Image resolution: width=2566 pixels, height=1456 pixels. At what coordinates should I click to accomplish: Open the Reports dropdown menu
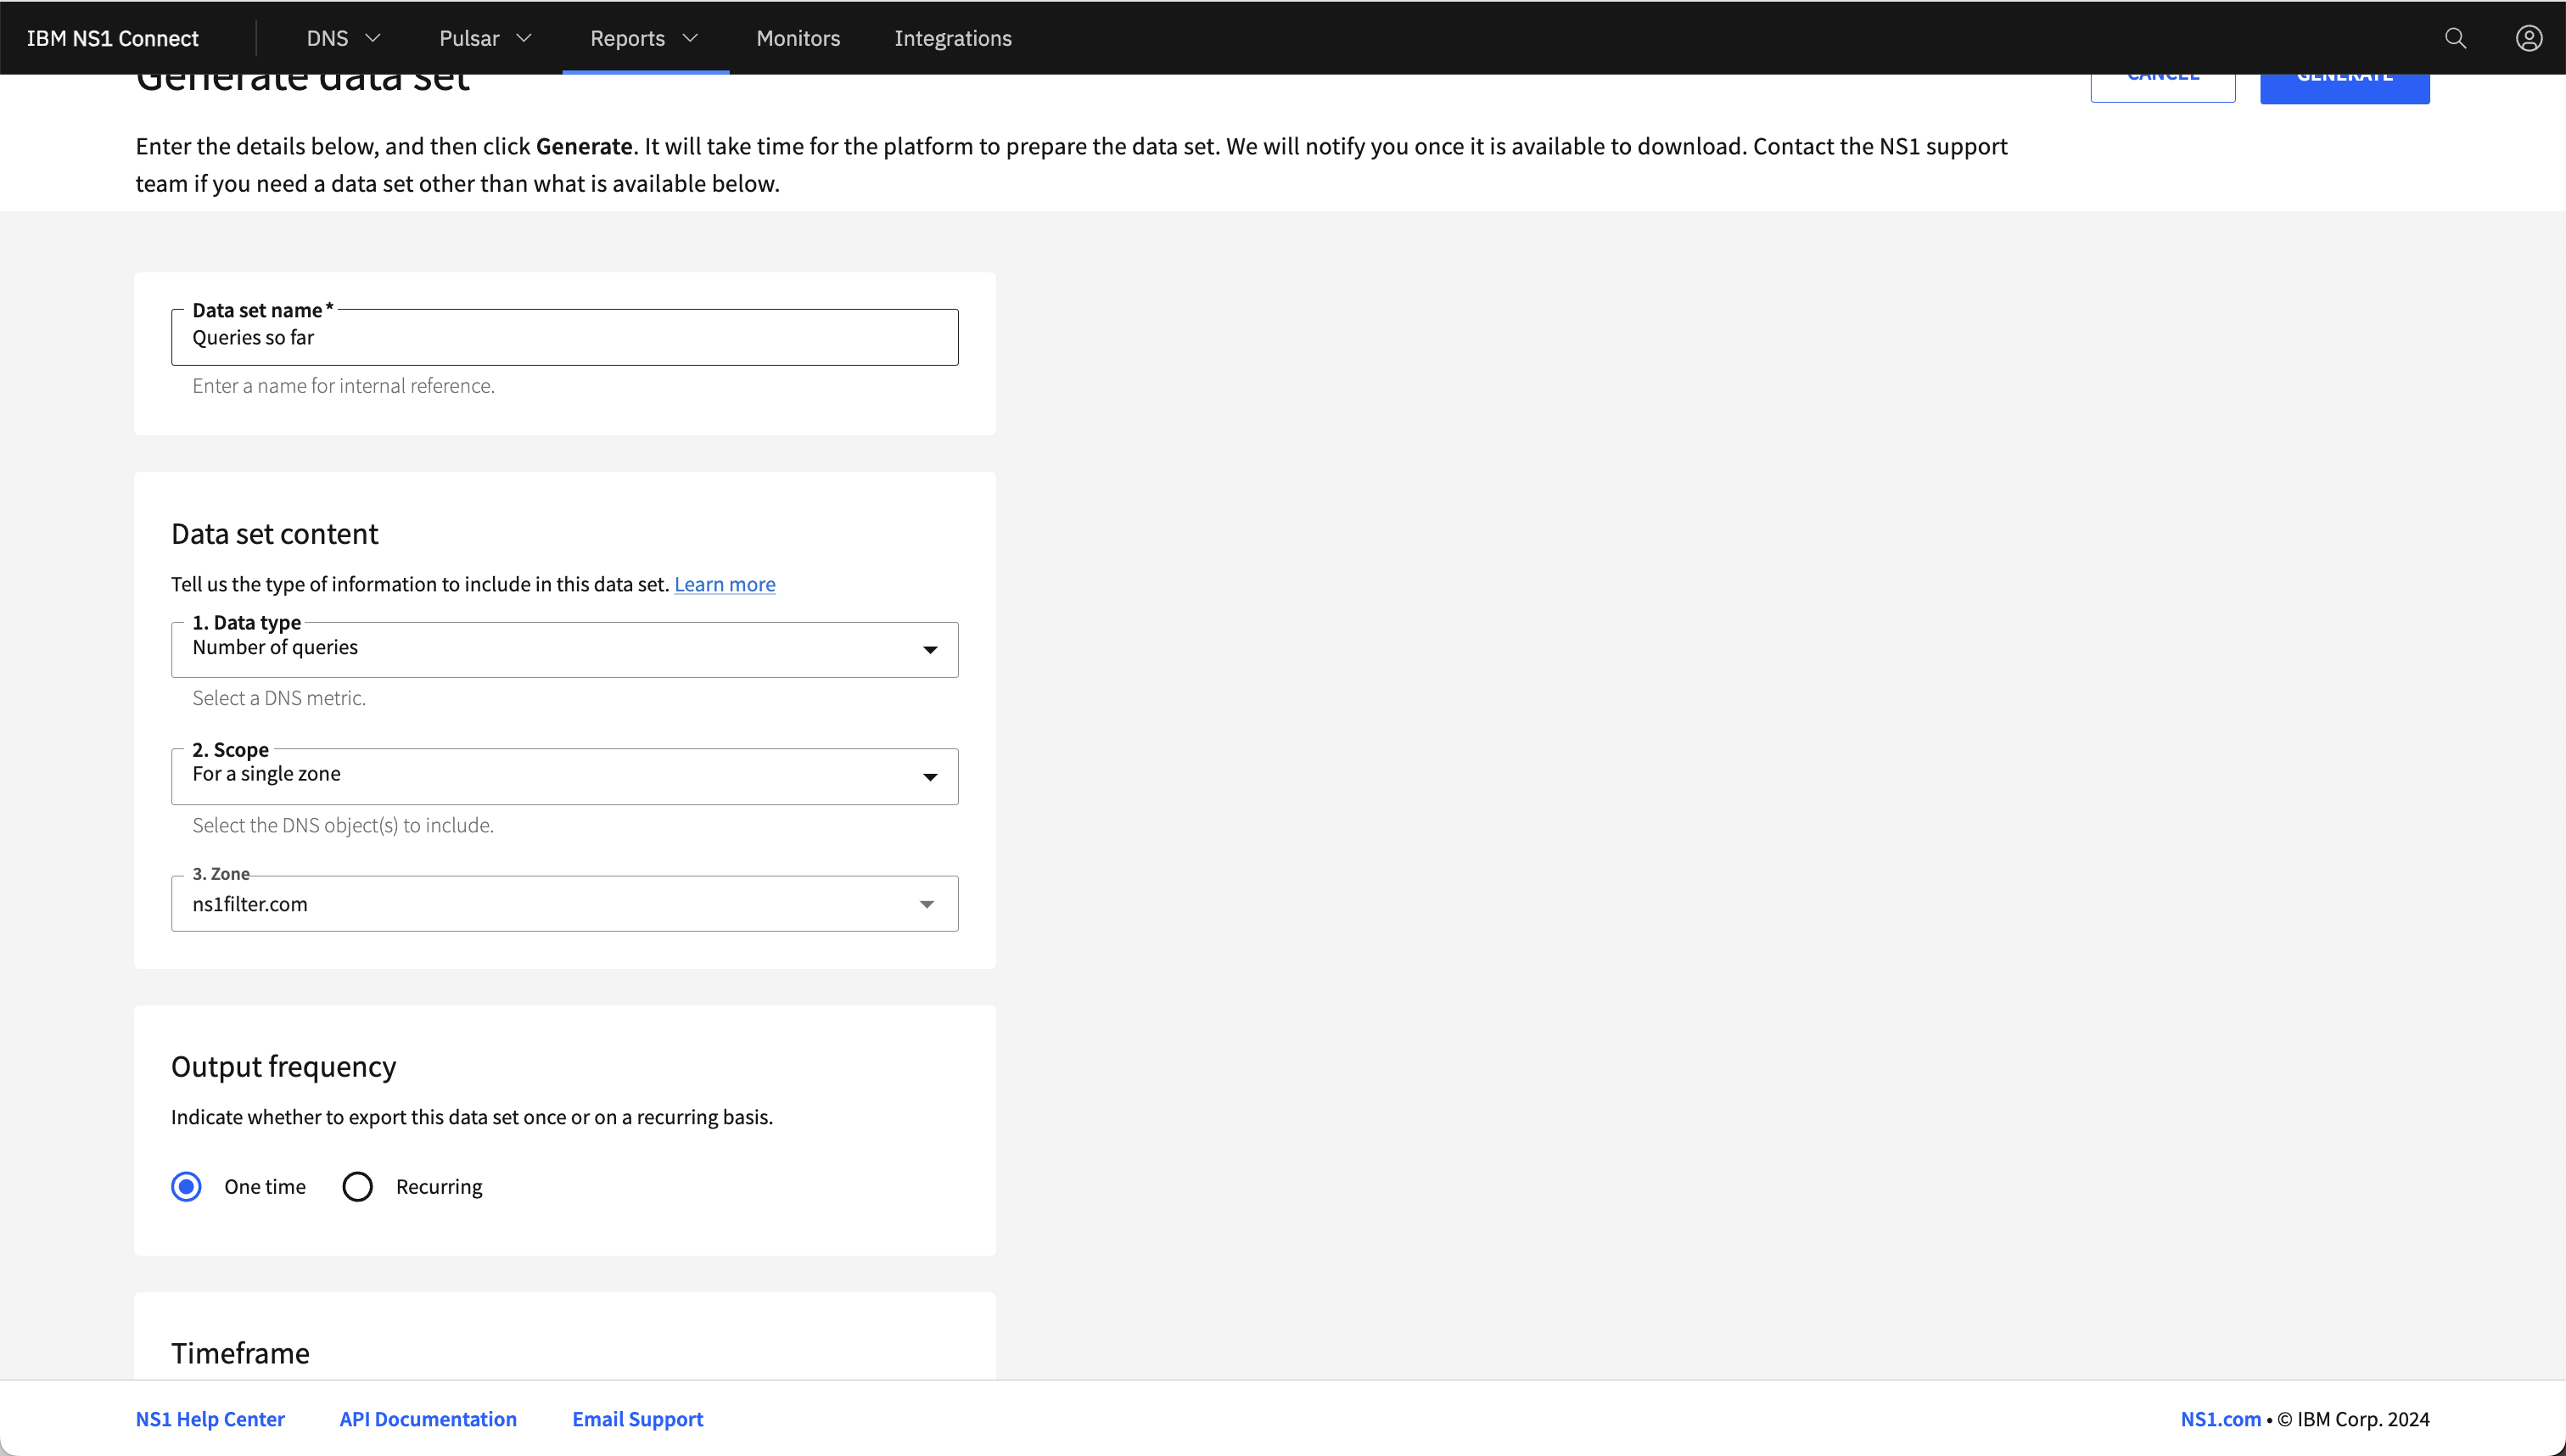(645, 37)
